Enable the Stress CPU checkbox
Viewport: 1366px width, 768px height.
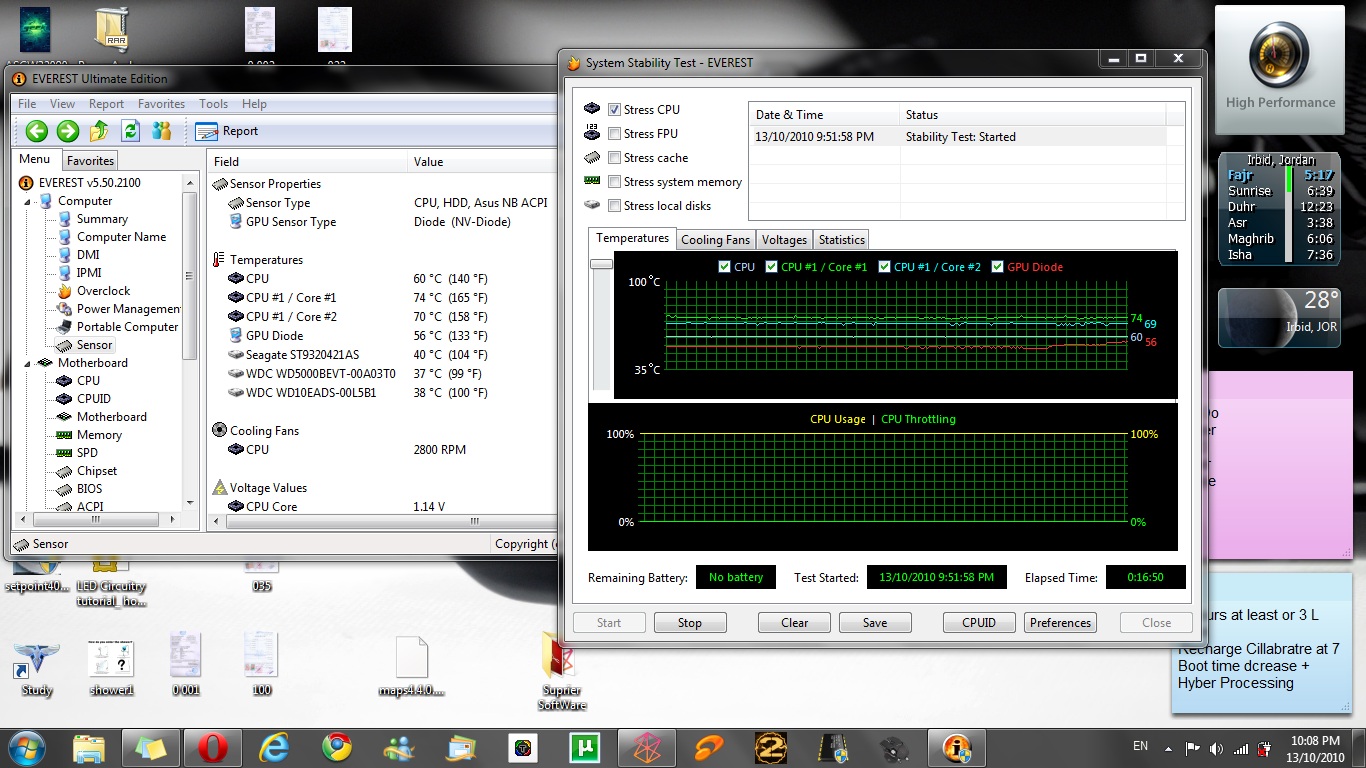click(x=614, y=110)
